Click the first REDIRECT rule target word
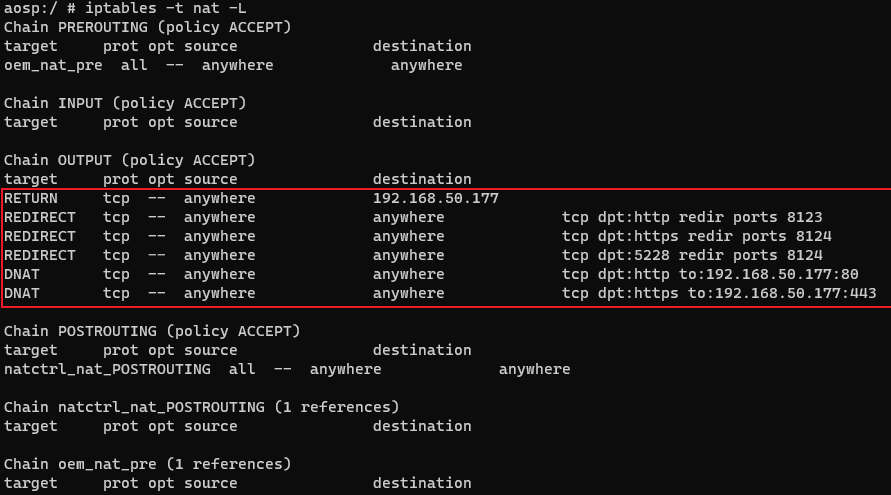This screenshot has height=495, width=891. pyautogui.click(x=40, y=217)
